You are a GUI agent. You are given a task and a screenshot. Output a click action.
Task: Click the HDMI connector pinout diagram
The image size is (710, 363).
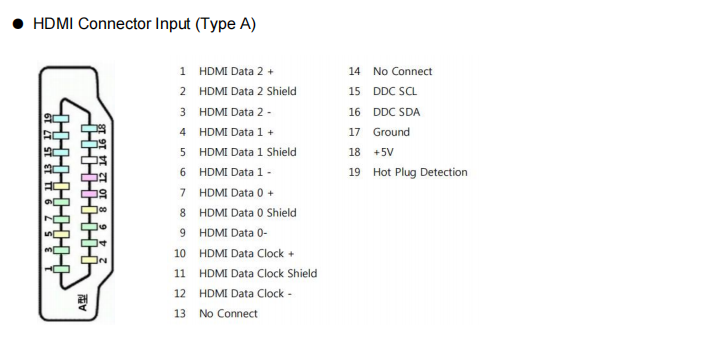point(76,194)
